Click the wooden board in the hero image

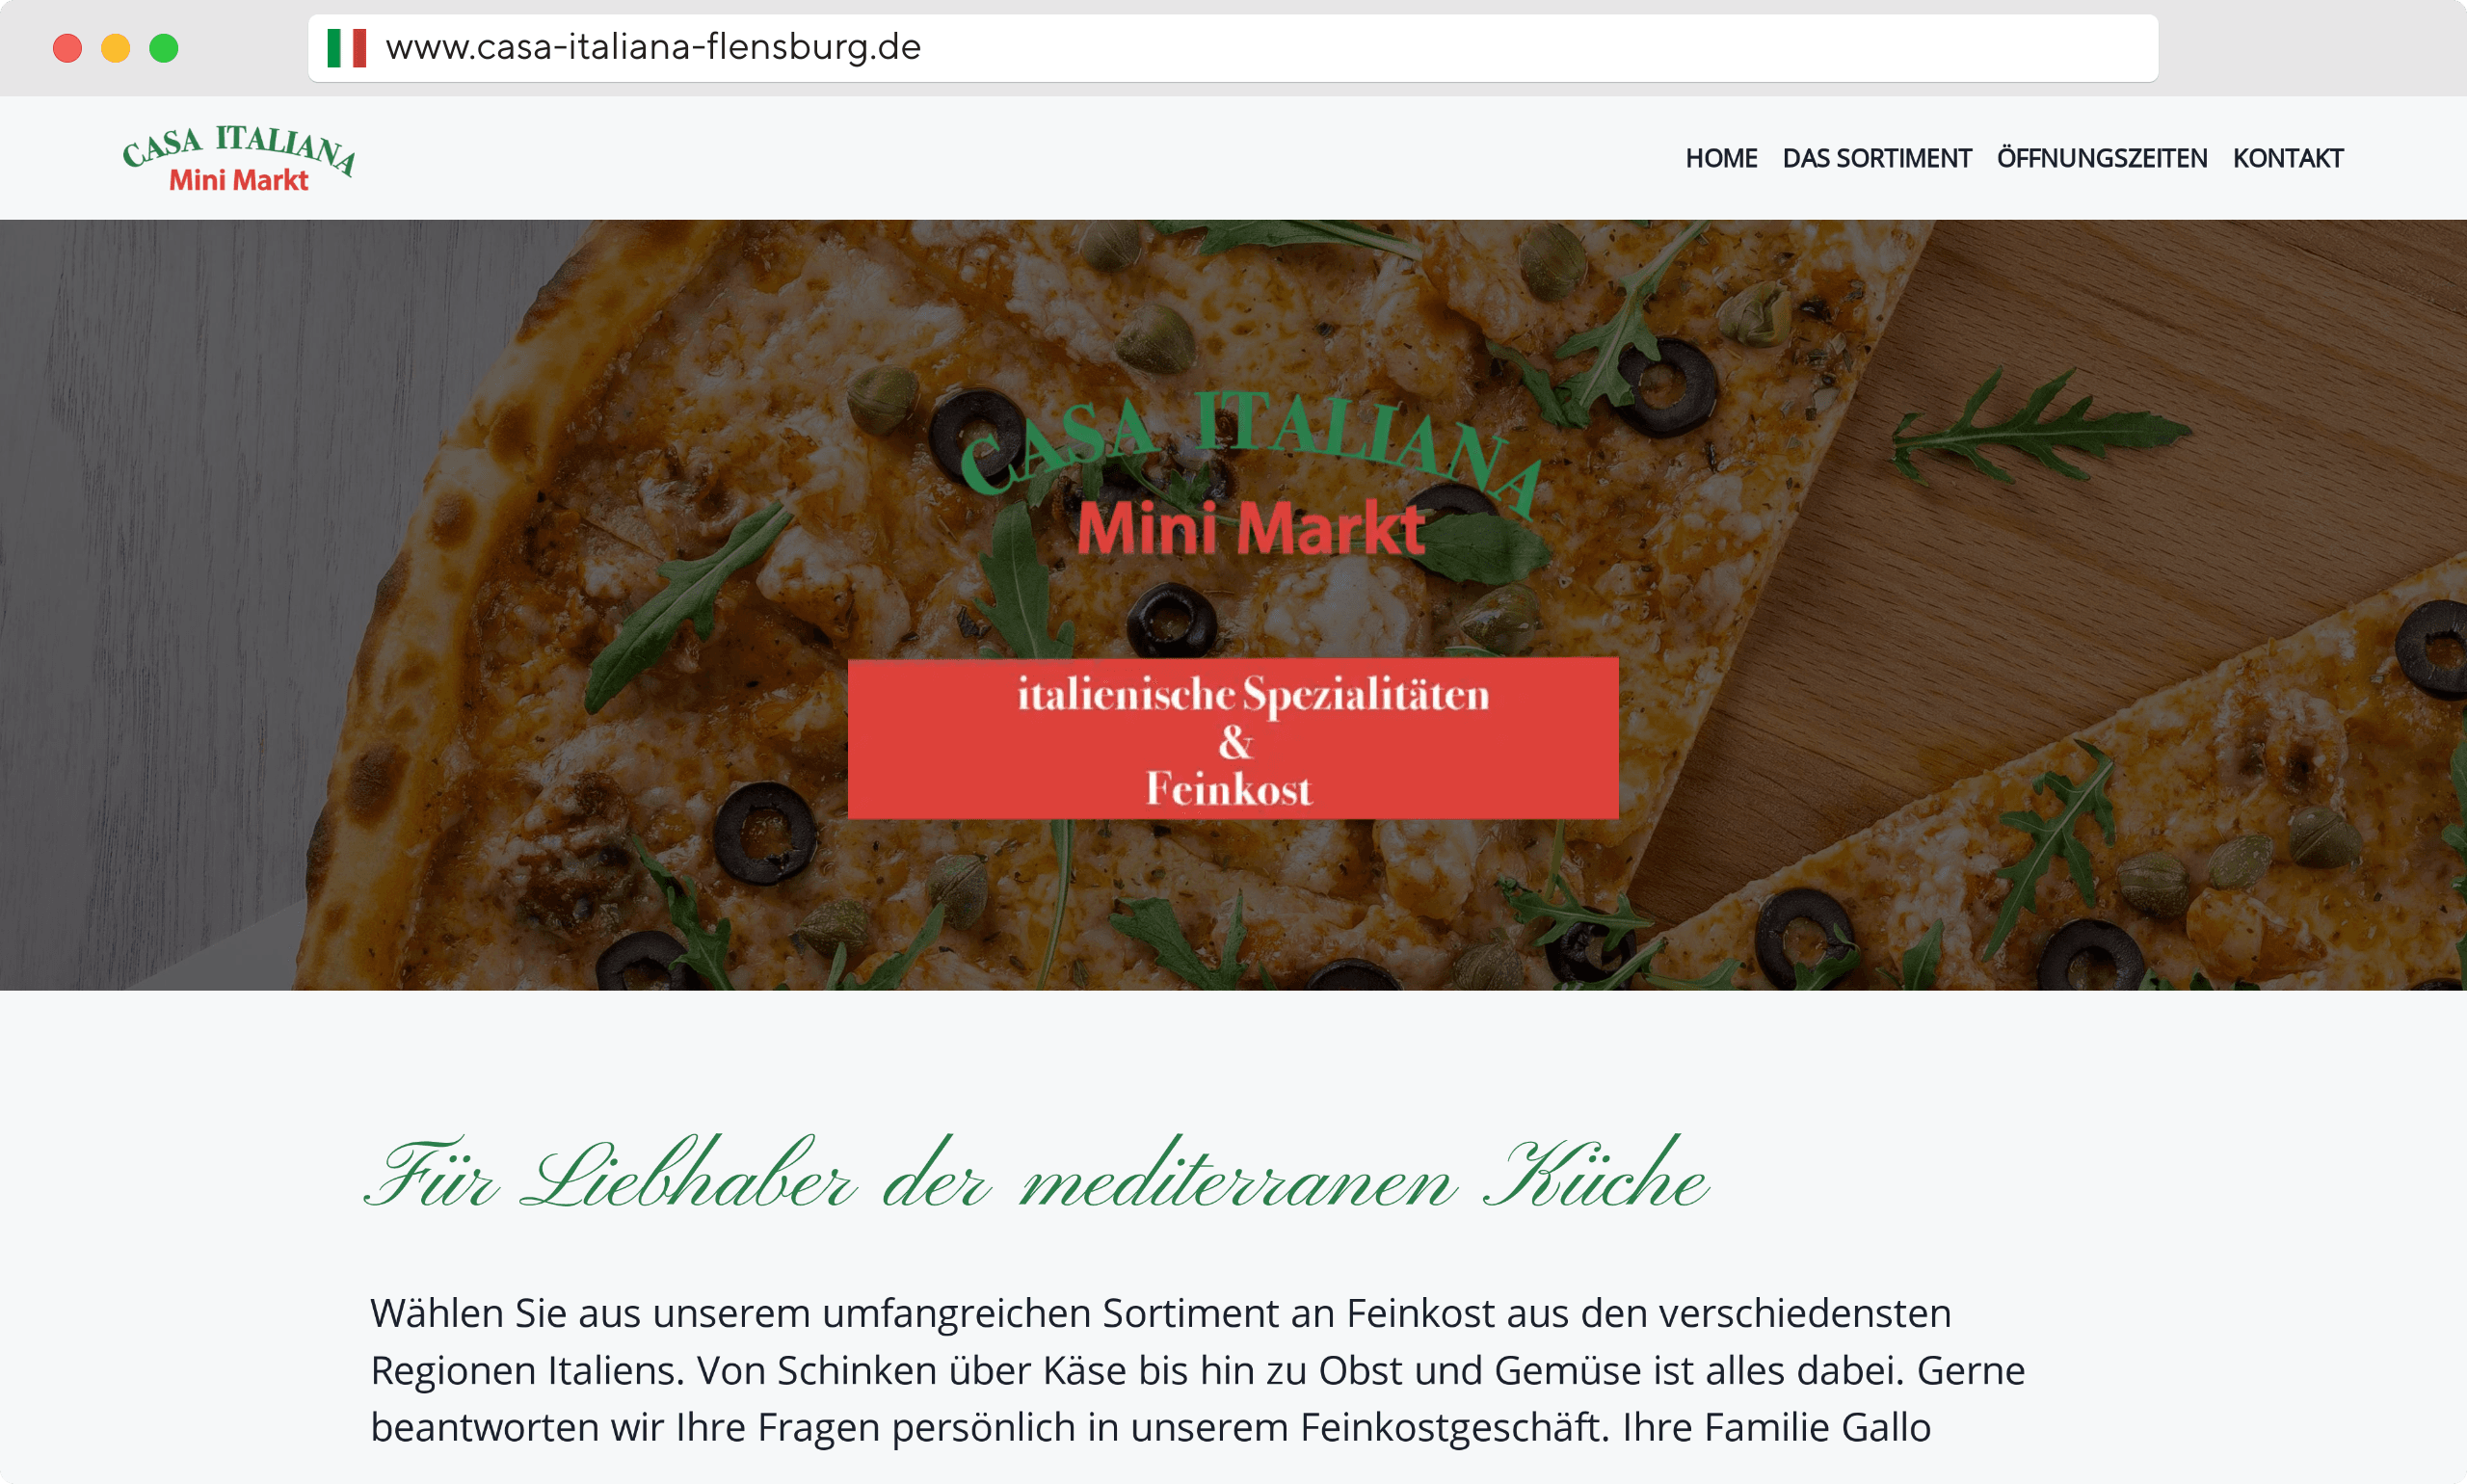[2200, 400]
